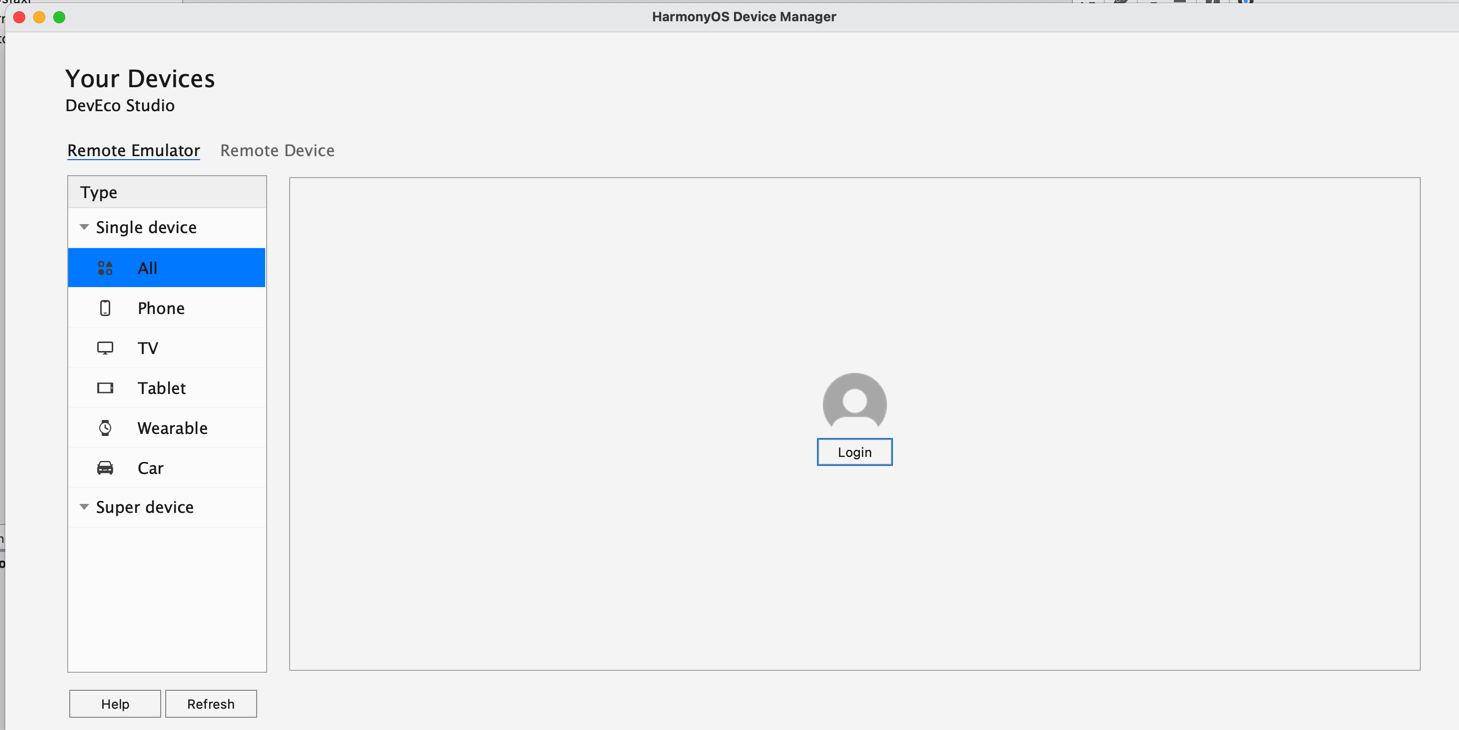
Task: Open the Remote Emulator tab
Action: [133, 150]
